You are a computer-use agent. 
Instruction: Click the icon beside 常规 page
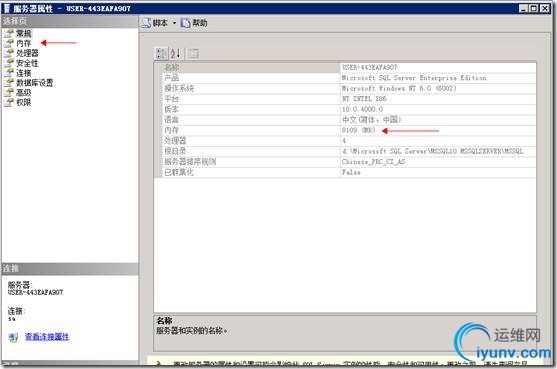[9, 33]
